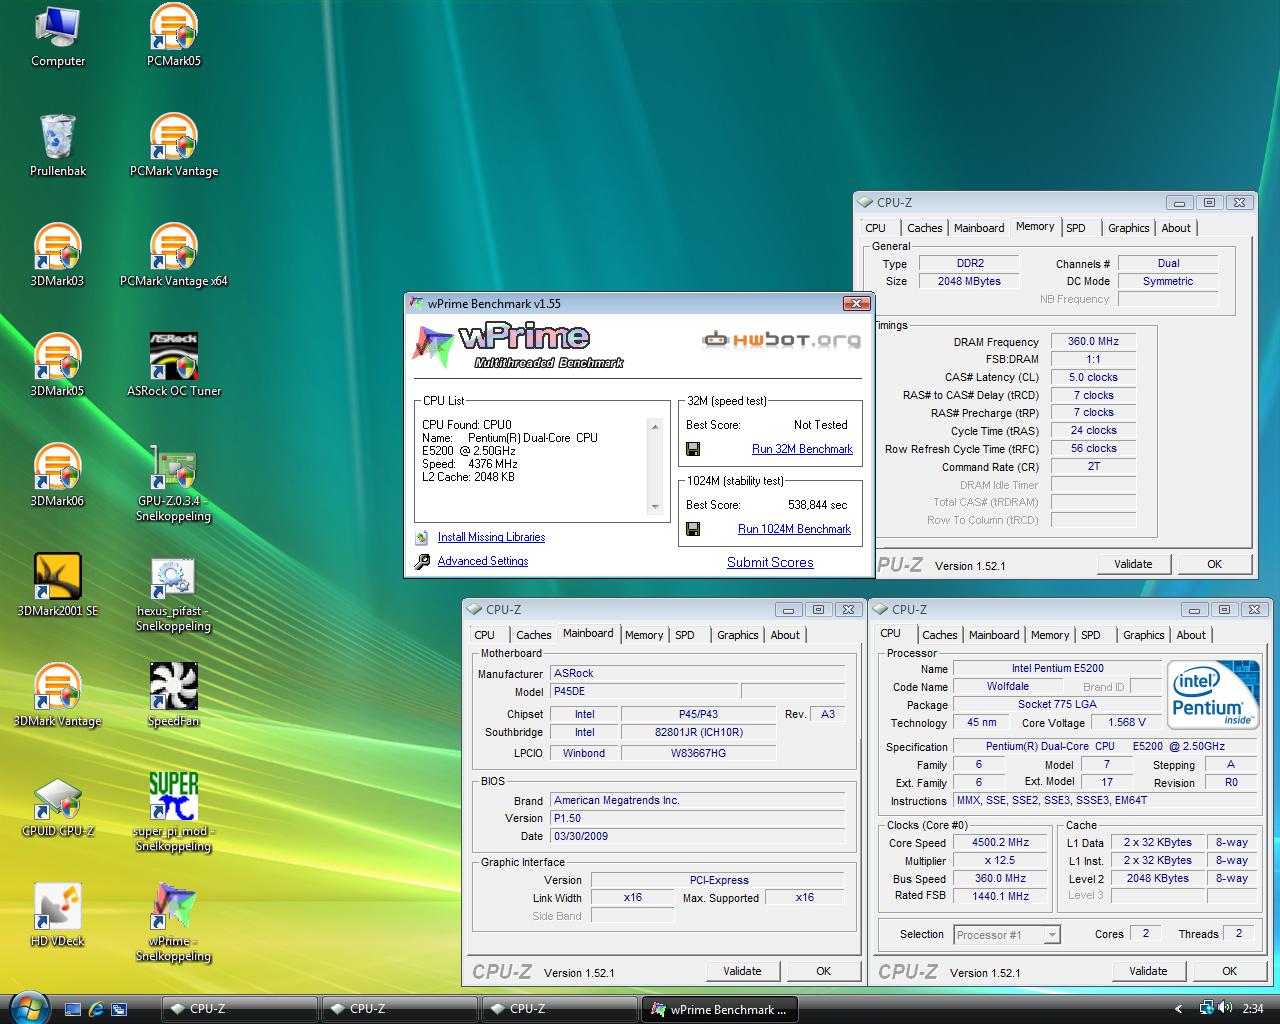Select the PCMark Vantage x64 shortcut
Screen dimensions: 1280x1024
(x=173, y=256)
